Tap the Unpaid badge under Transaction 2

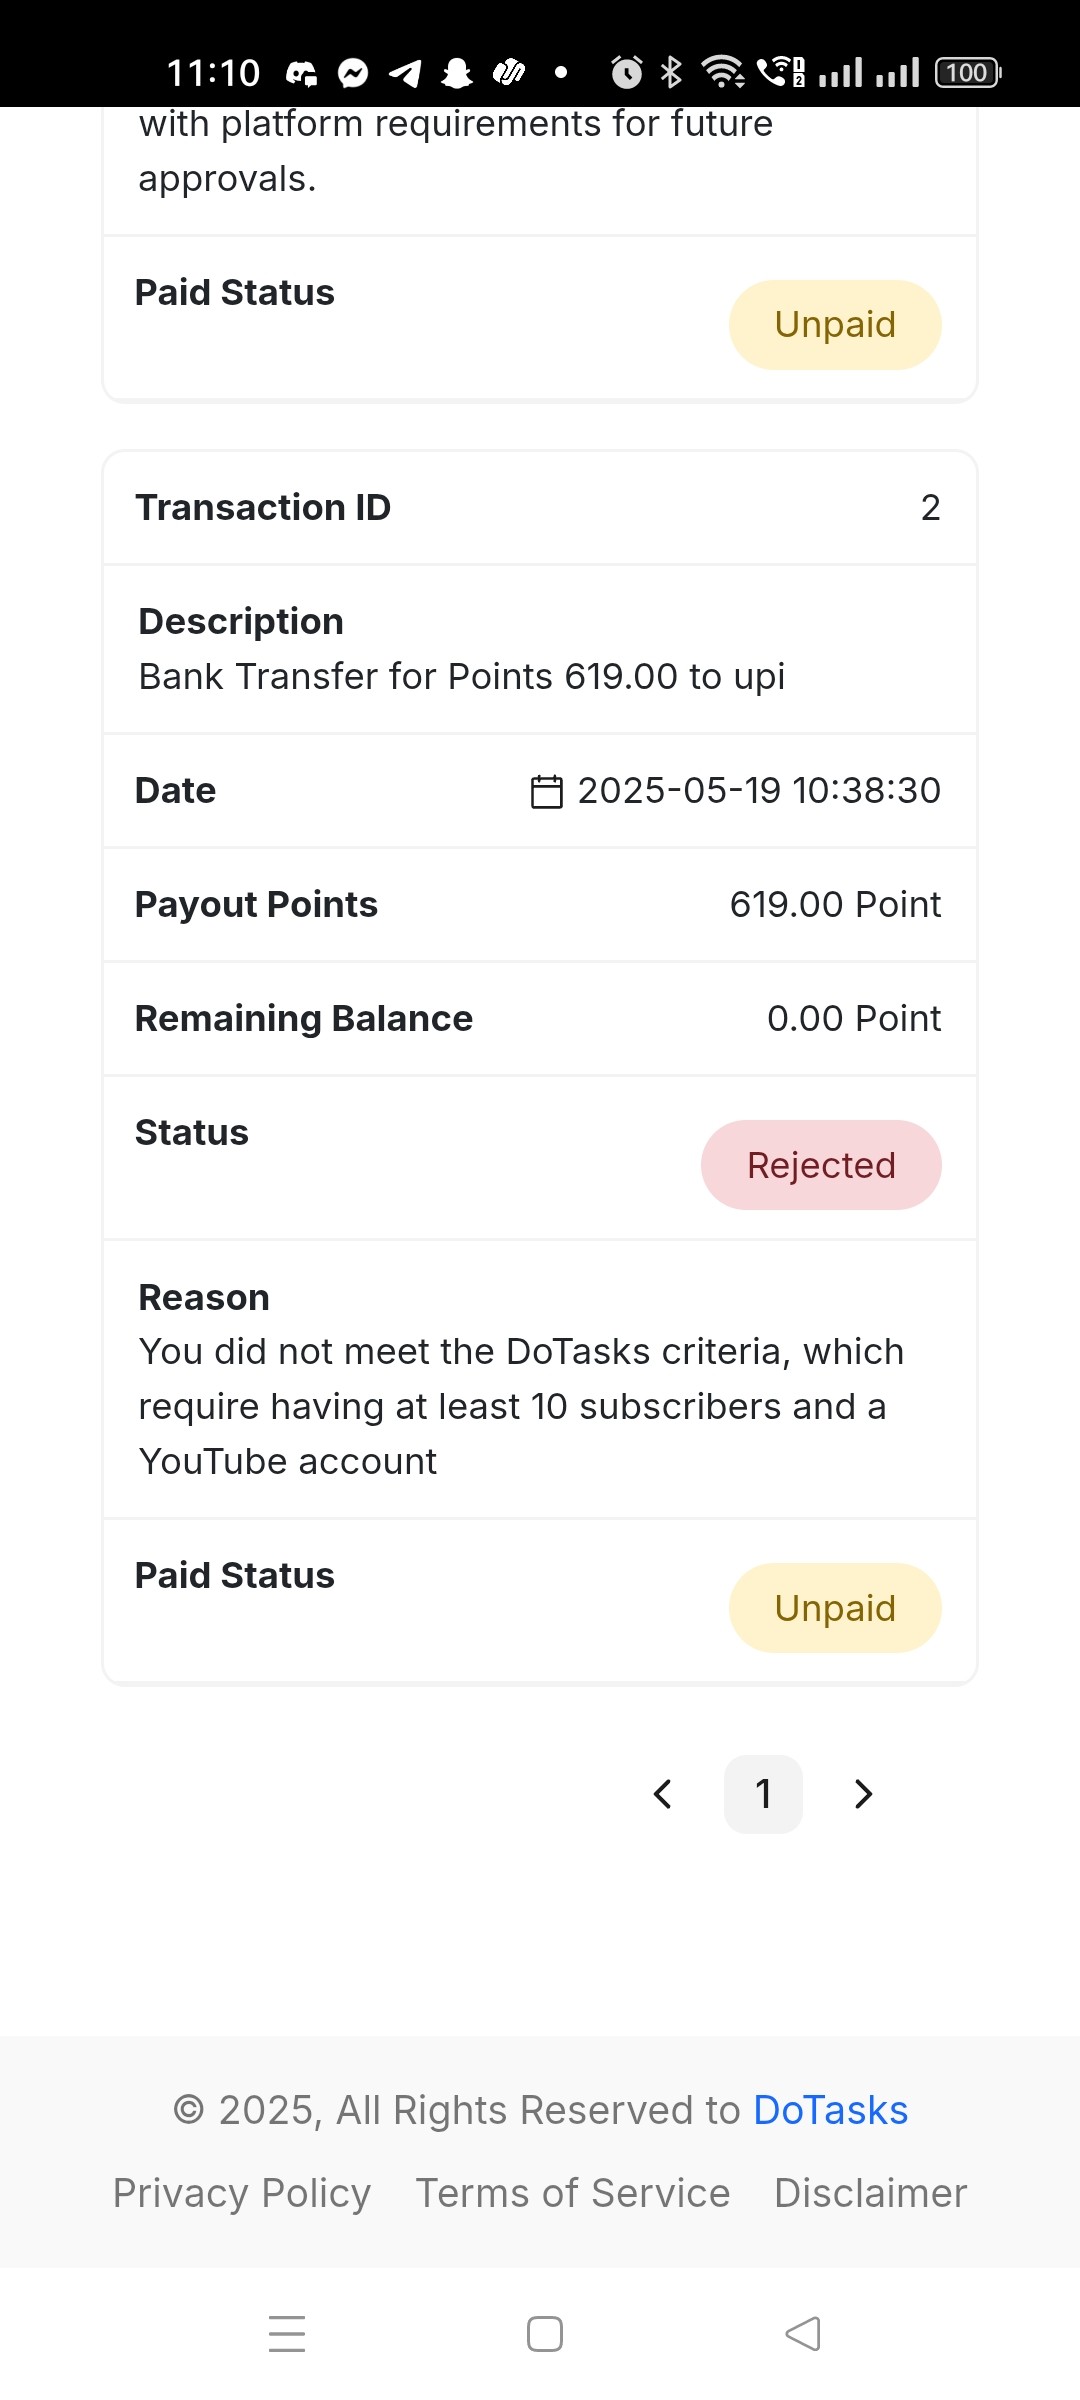point(835,1608)
